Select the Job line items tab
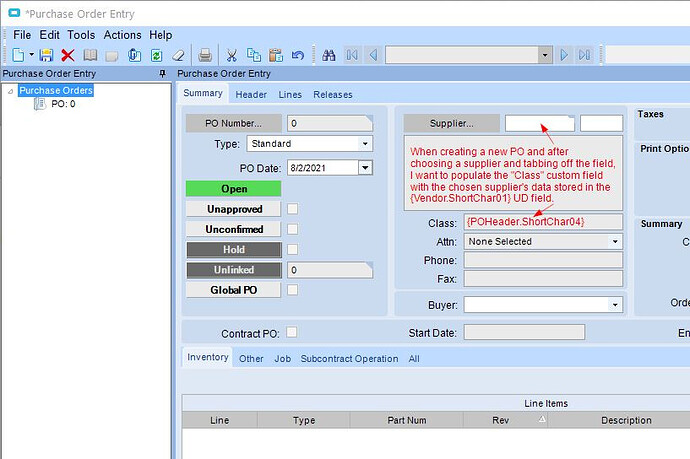The height and width of the screenshot is (459, 690). point(283,359)
